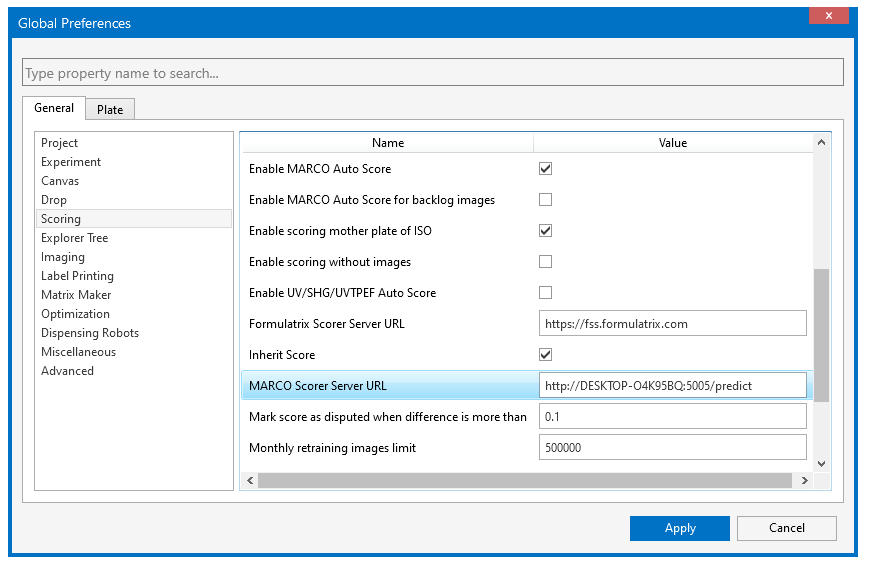Uncheck Enable MARCO Auto Score checkbox
Viewport: 873px width, 561px height.
pyautogui.click(x=545, y=169)
